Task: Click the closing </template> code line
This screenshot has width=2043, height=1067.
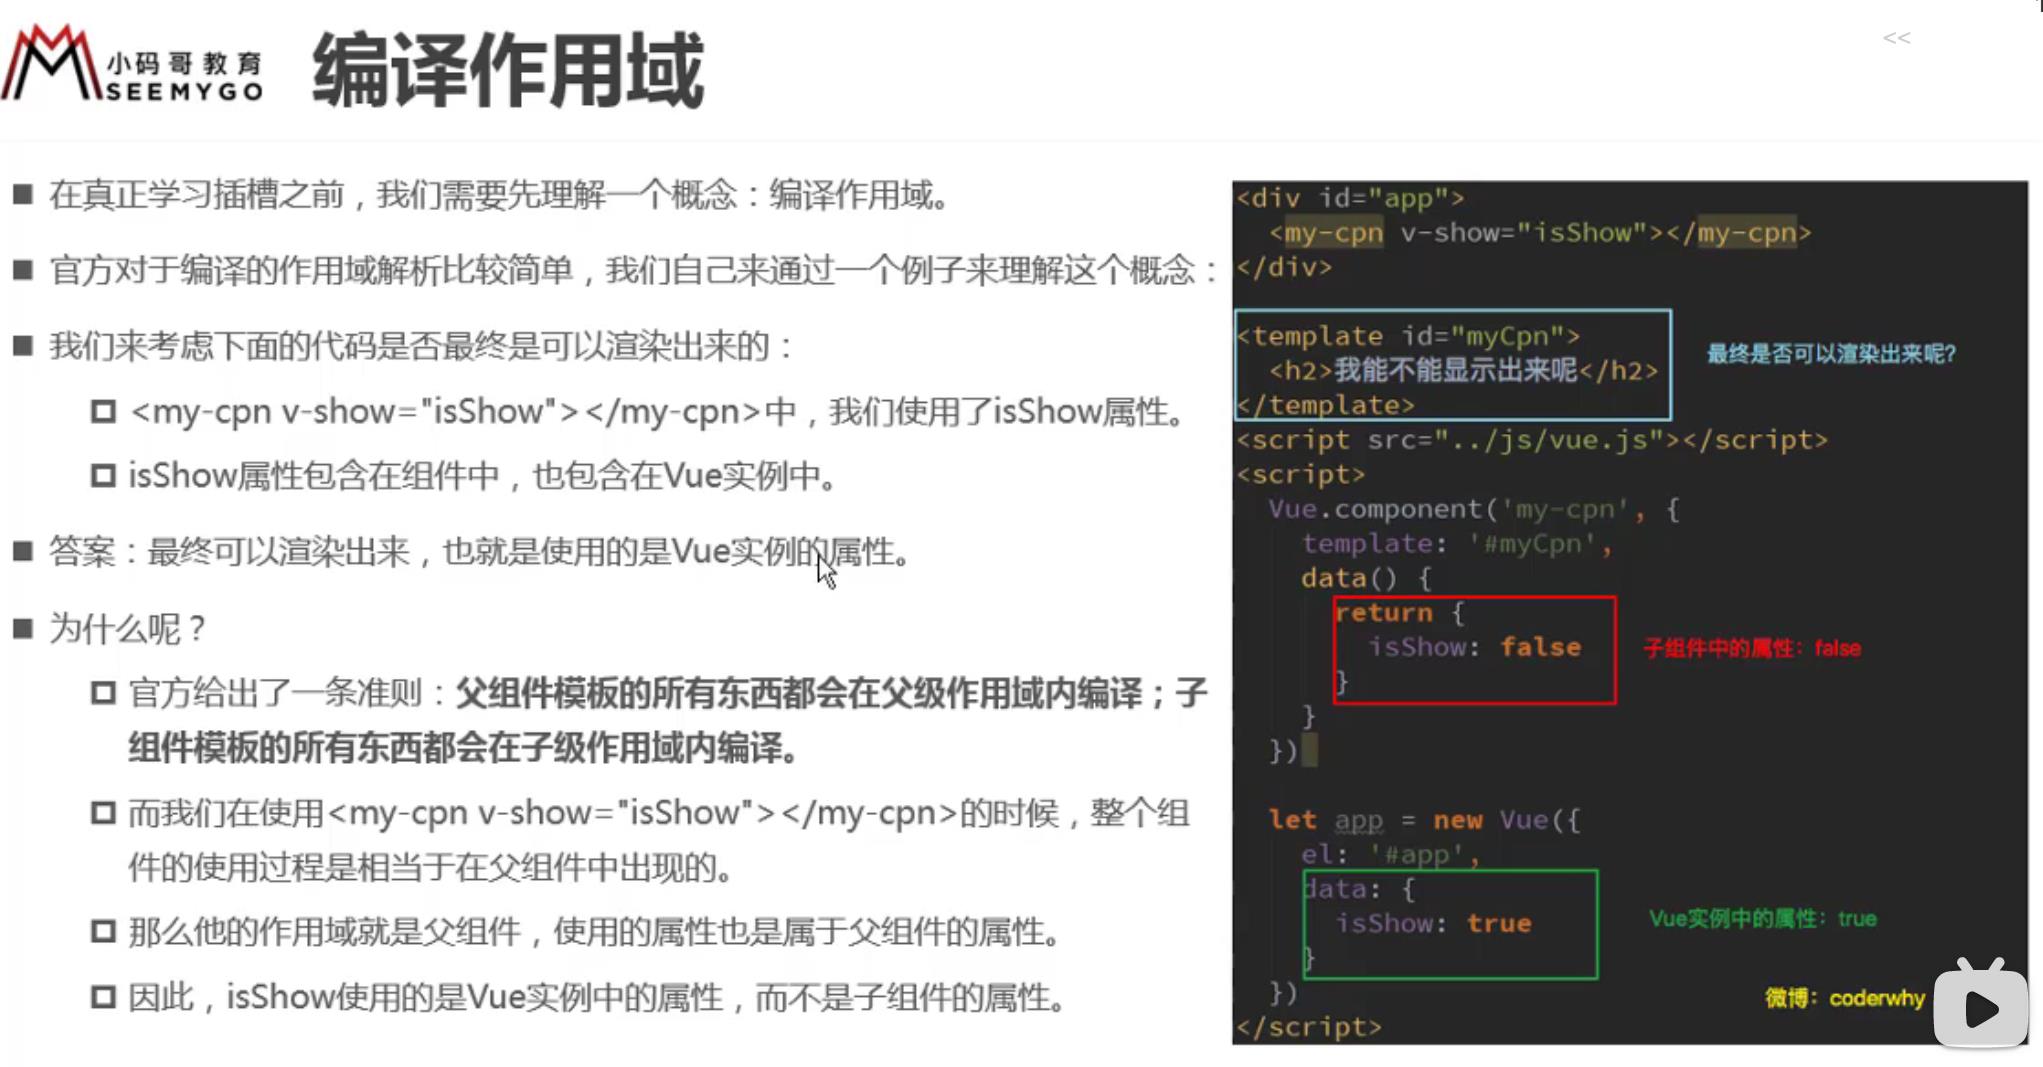Action: [x=1325, y=405]
